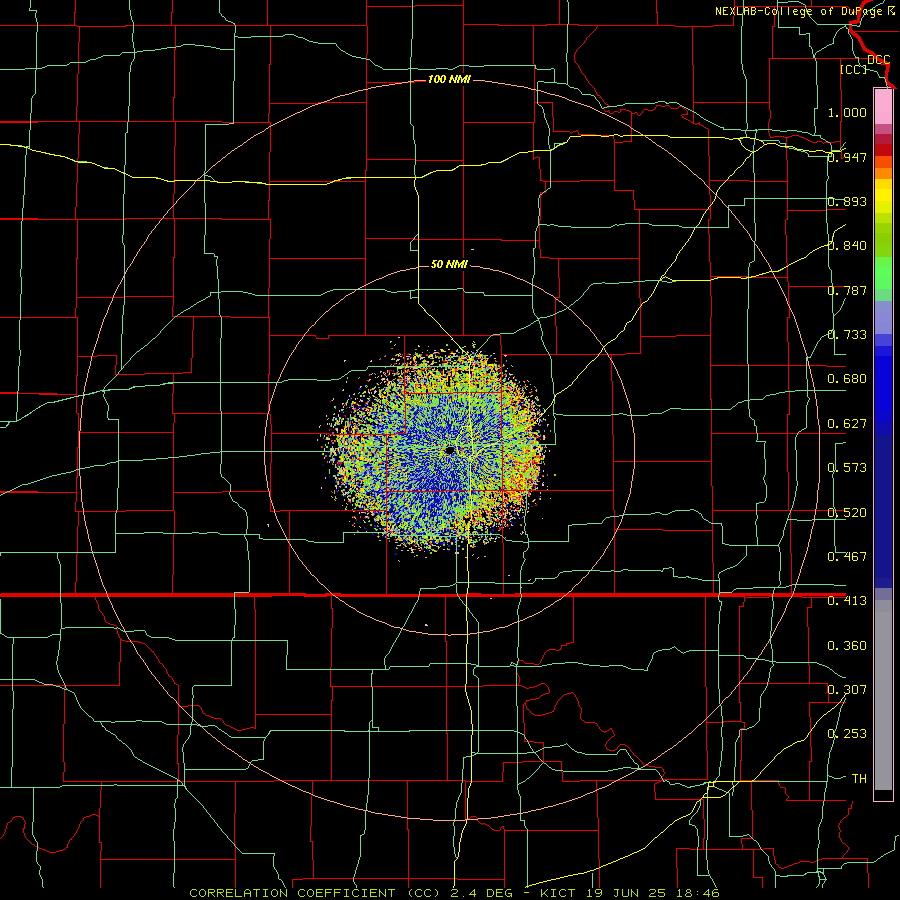Click the 1.000 legend value
Image resolution: width=900 pixels, height=900 pixels.
click(847, 112)
